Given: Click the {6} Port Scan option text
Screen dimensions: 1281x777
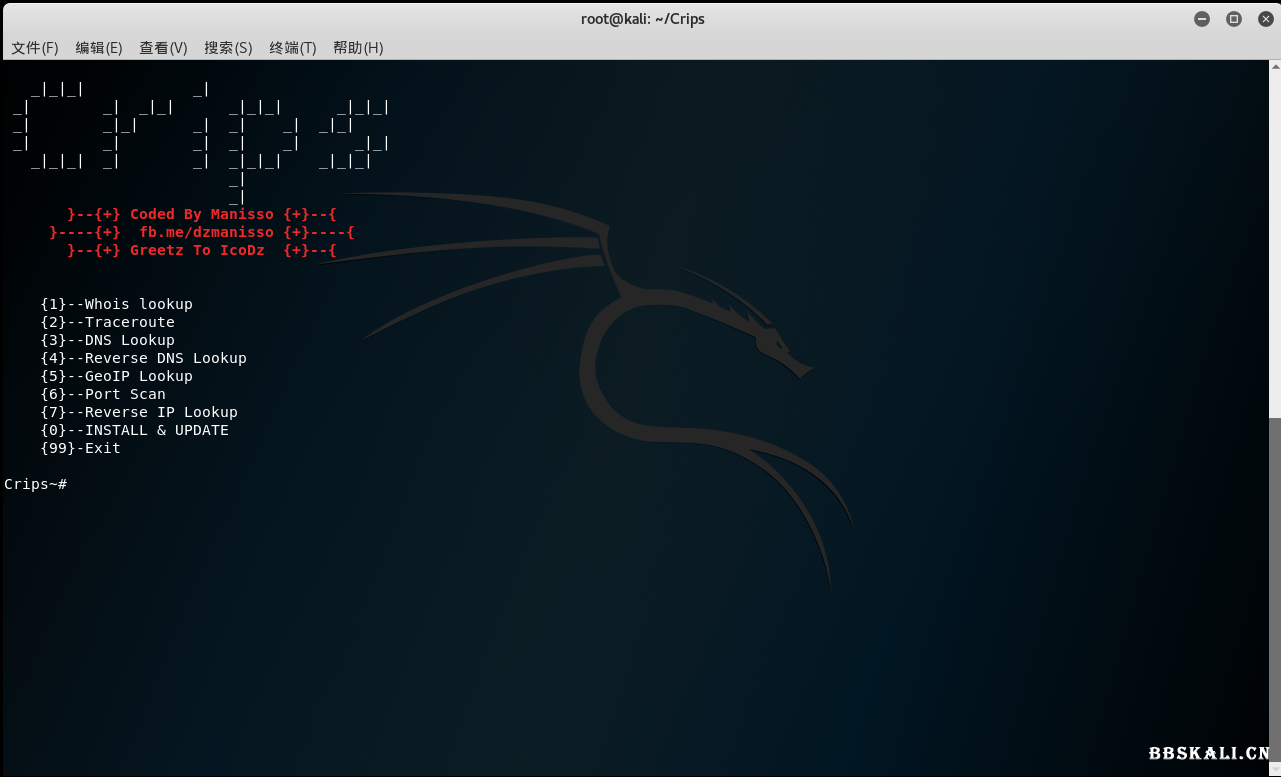Looking at the screenshot, I should [103, 394].
